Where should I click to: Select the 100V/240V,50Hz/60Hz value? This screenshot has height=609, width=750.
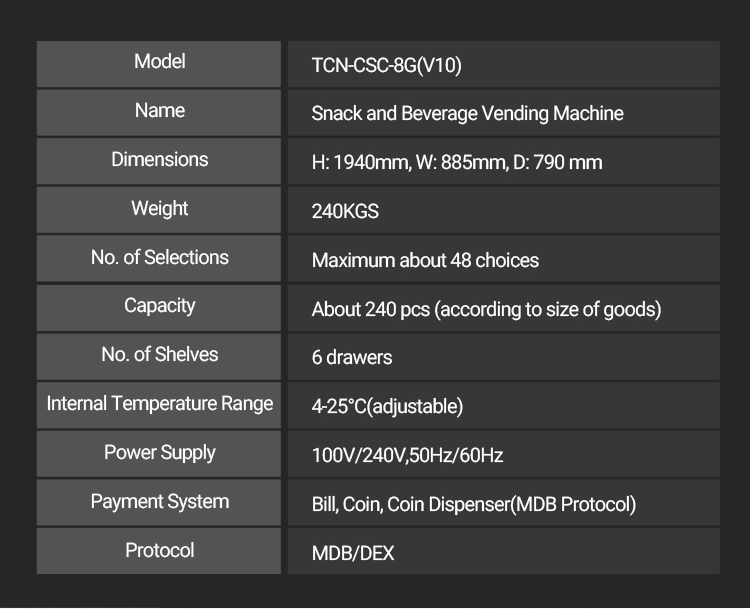pyautogui.click(x=407, y=456)
